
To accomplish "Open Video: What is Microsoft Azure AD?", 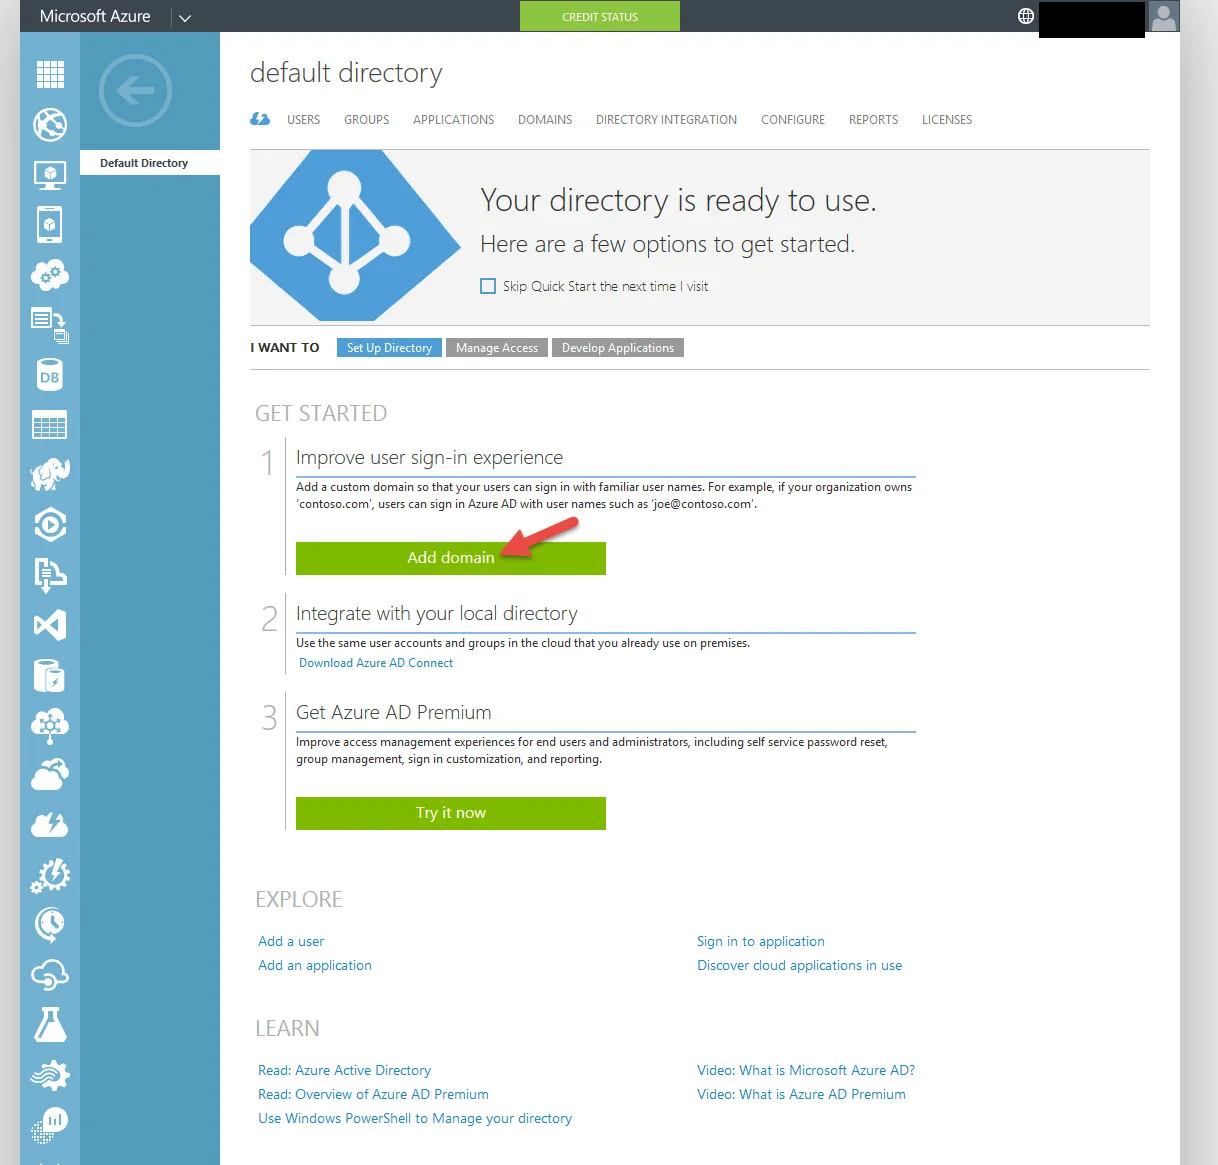I will (806, 1070).
